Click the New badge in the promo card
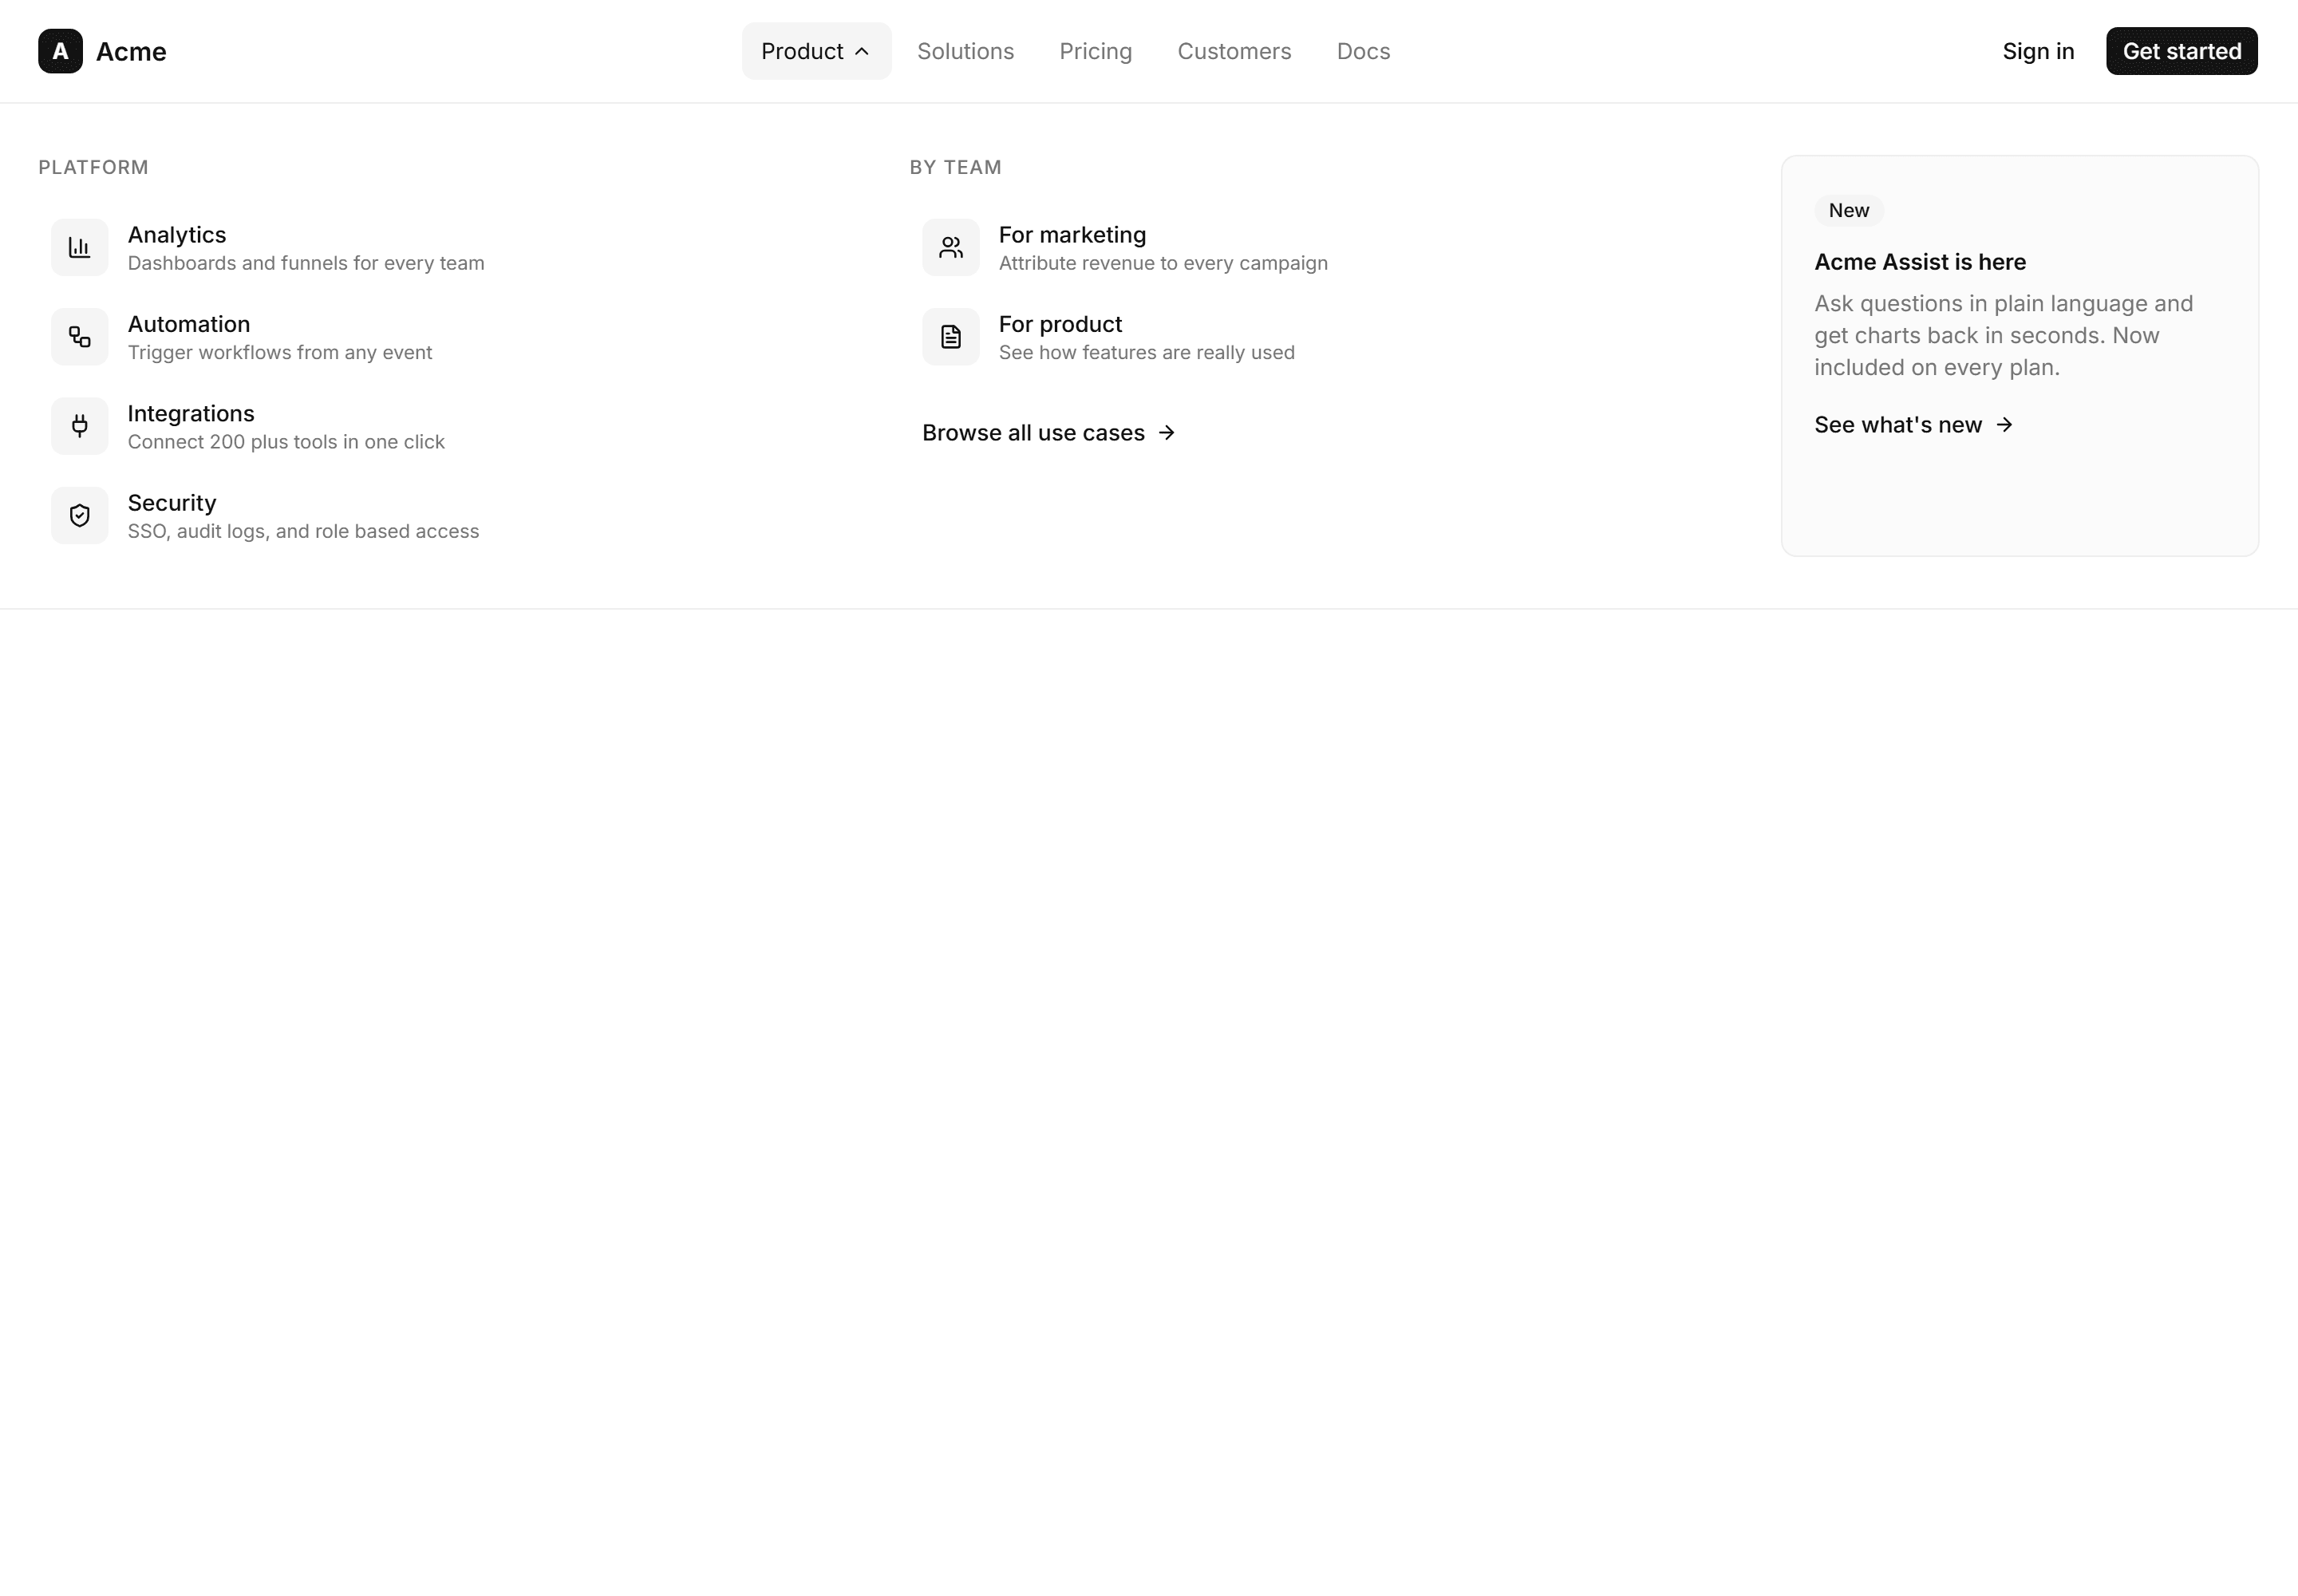Viewport: 2298px width, 1596px height. coord(1848,210)
